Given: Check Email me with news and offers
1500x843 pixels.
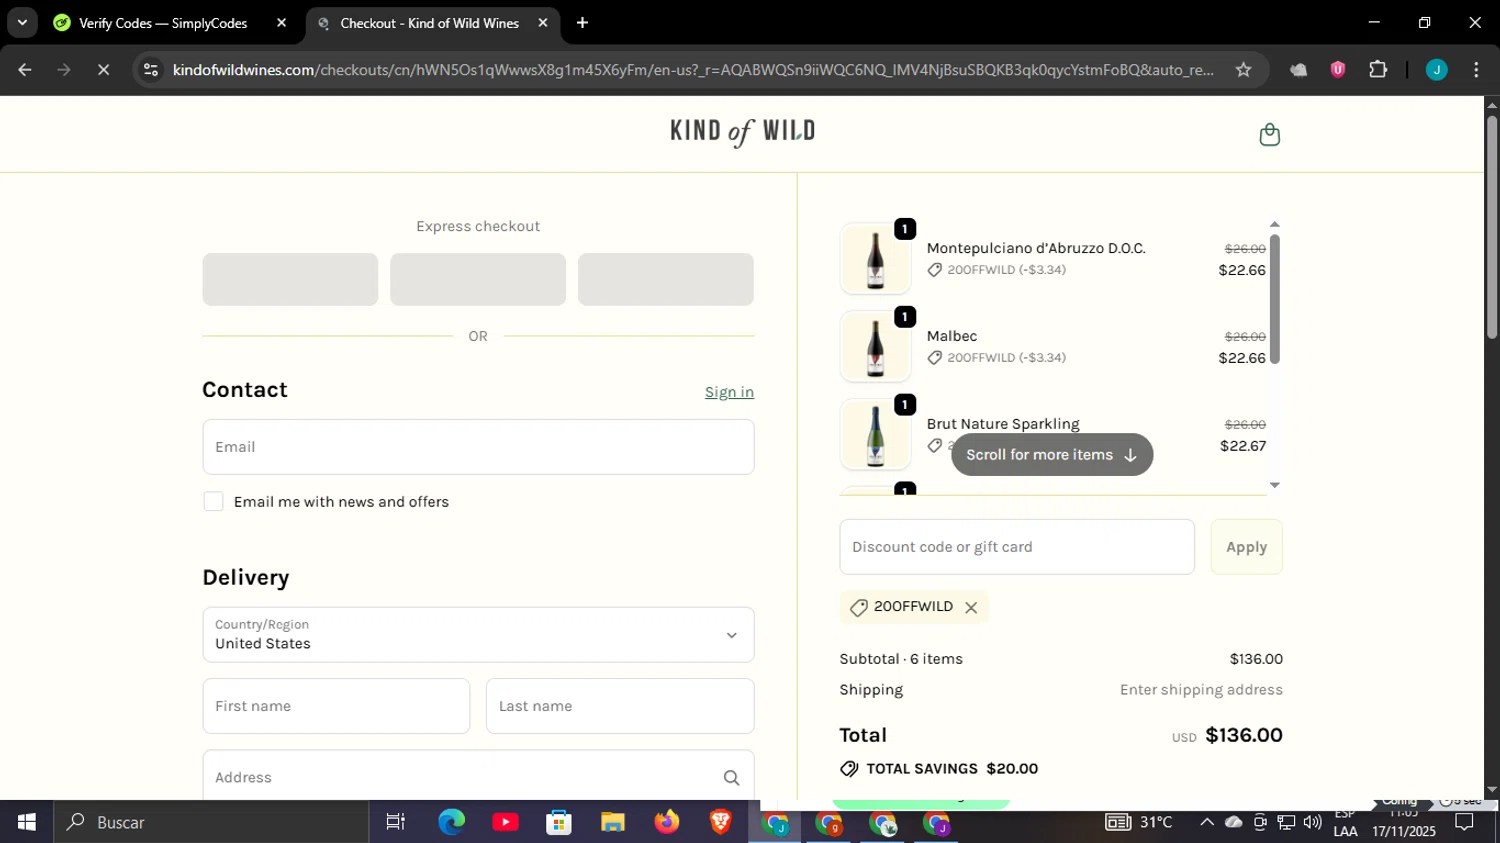Looking at the screenshot, I should click(213, 502).
